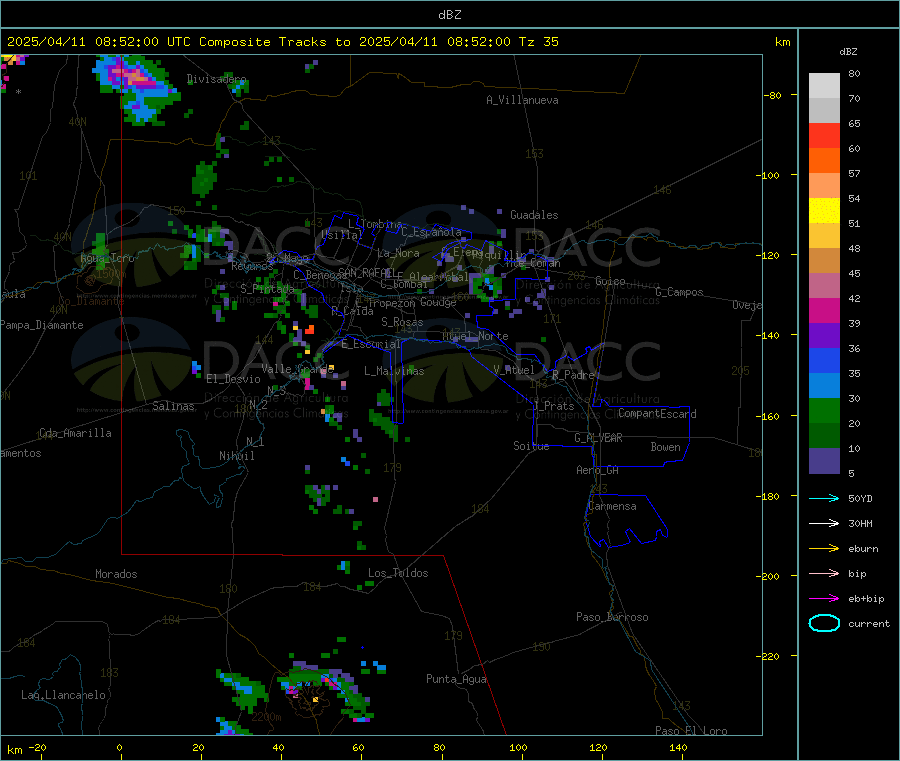Click the Nihuel_Norte map label
The image size is (900, 761).
pos(475,336)
